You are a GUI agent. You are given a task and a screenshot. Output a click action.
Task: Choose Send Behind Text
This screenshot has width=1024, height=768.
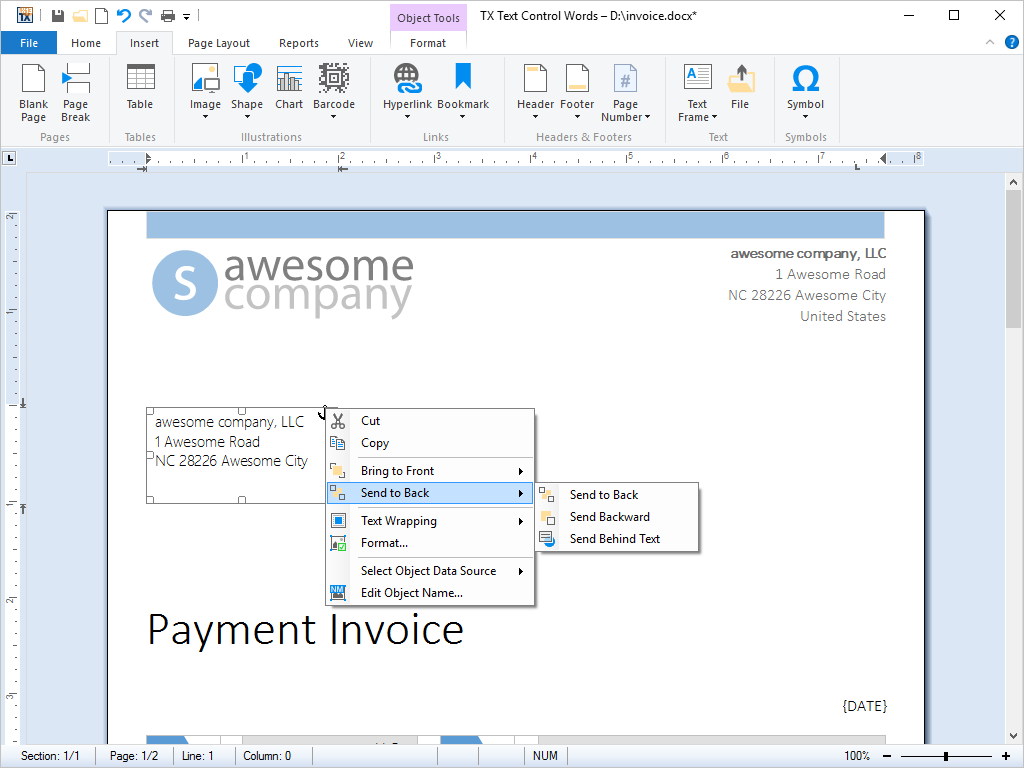(x=614, y=539)
